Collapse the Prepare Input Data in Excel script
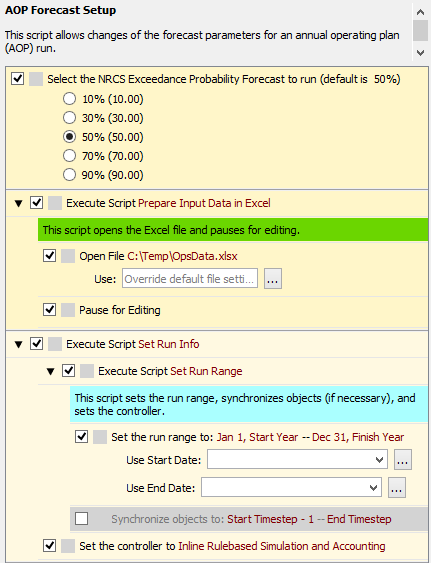Viewport: 431px width, 563px height. [19, 204]
